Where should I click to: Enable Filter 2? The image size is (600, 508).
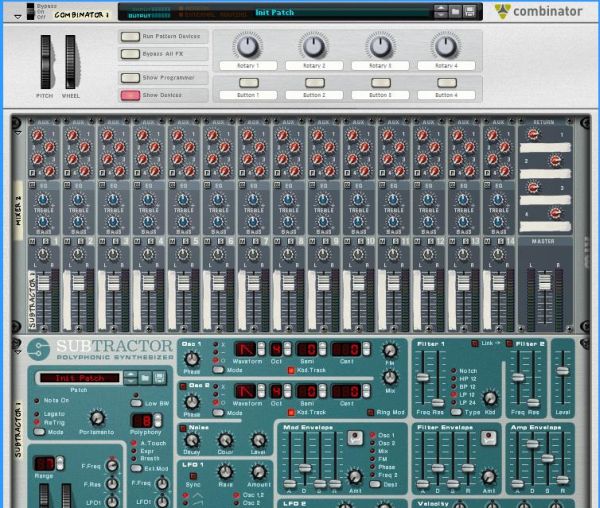click(x=509, y=344)
